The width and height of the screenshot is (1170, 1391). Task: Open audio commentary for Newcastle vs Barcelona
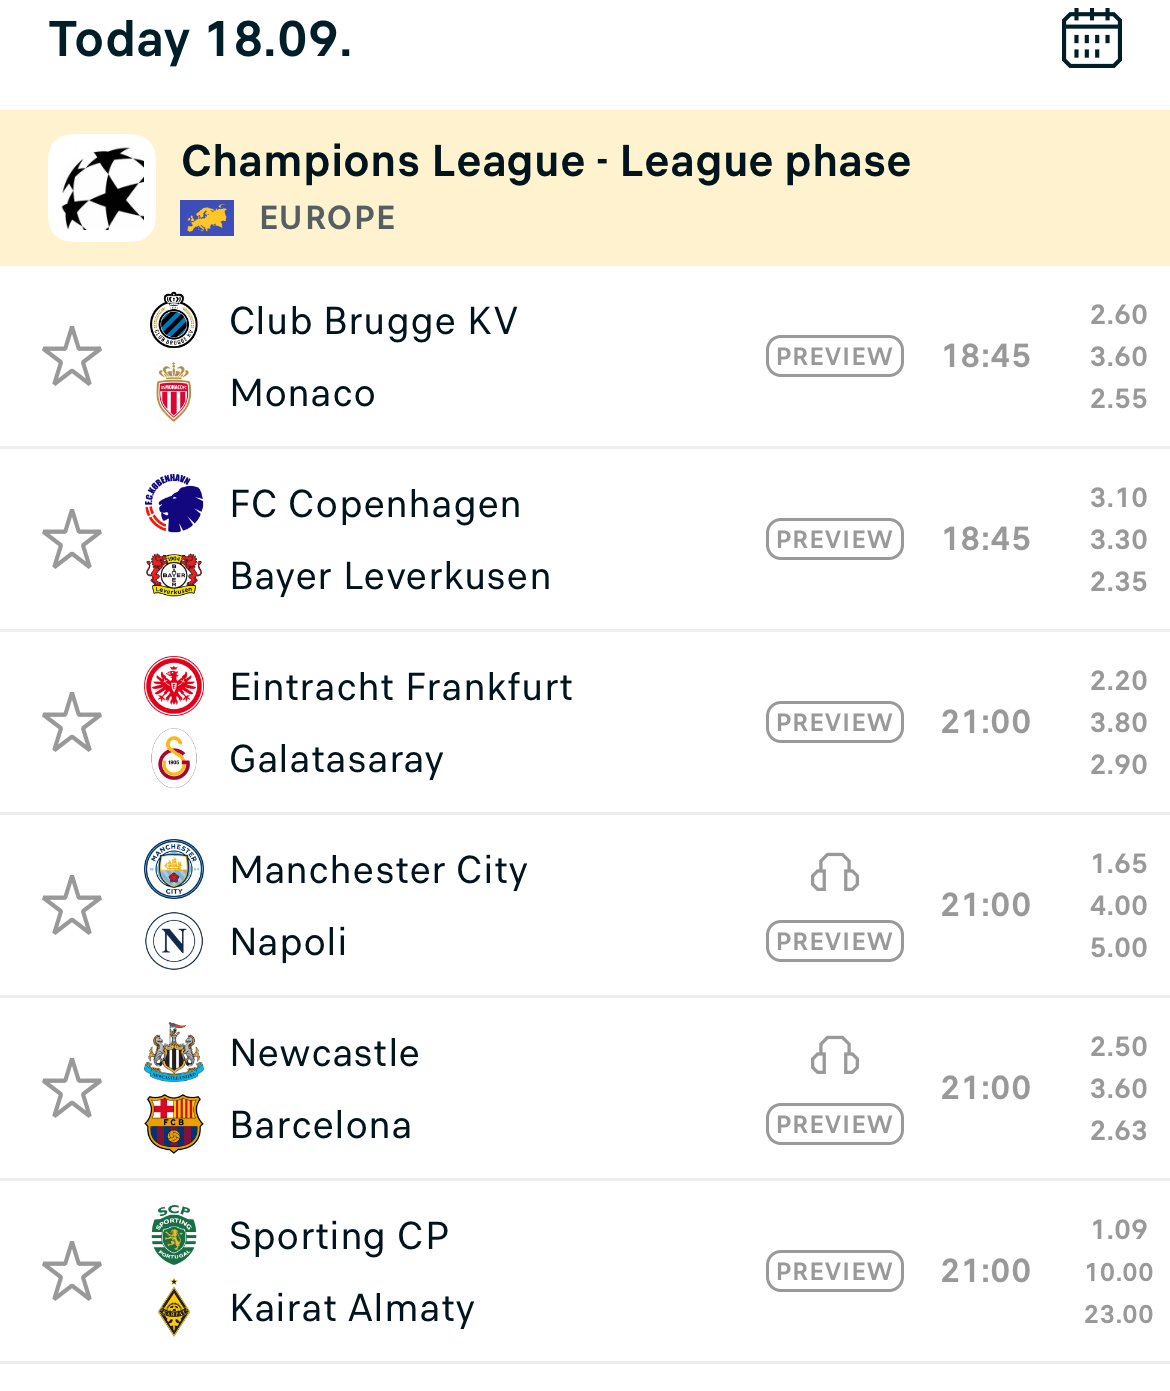[x=835, y=1056]
